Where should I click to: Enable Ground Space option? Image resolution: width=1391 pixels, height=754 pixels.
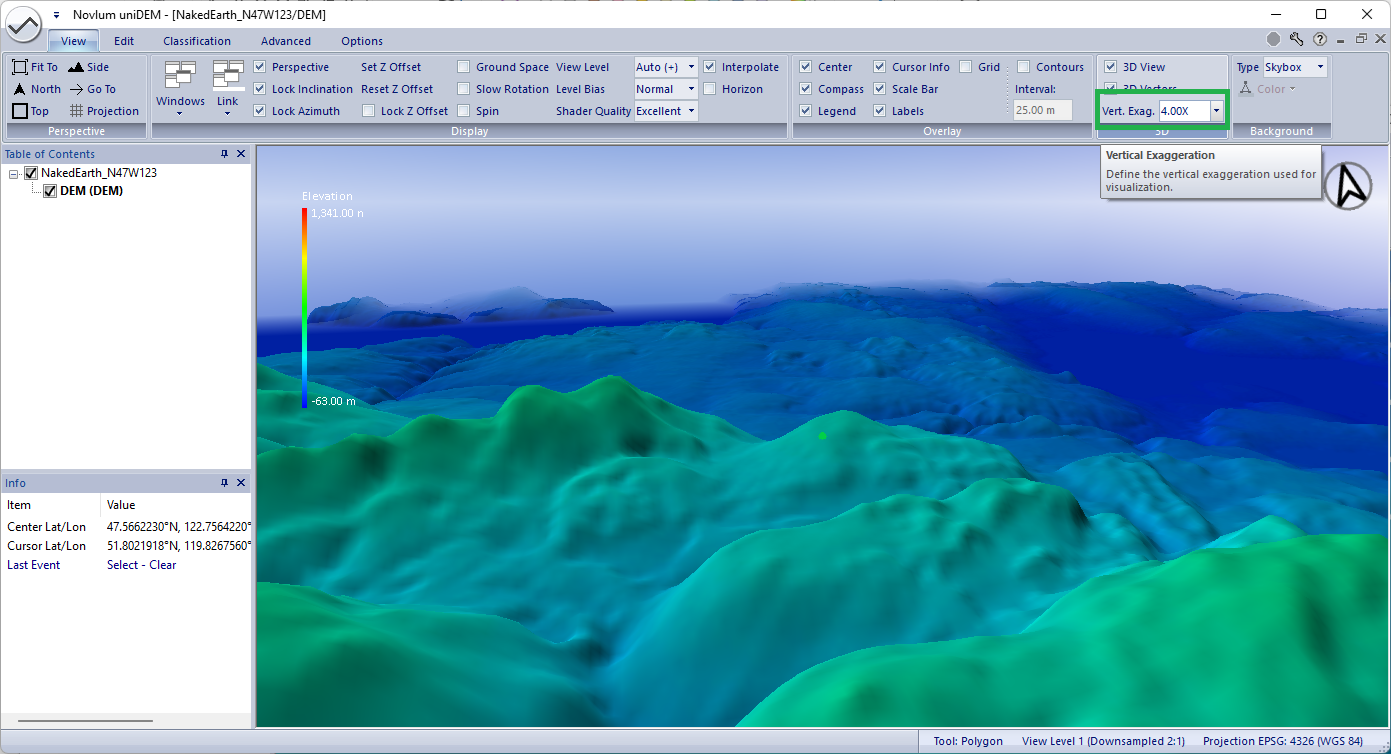[x=464, y=67]
